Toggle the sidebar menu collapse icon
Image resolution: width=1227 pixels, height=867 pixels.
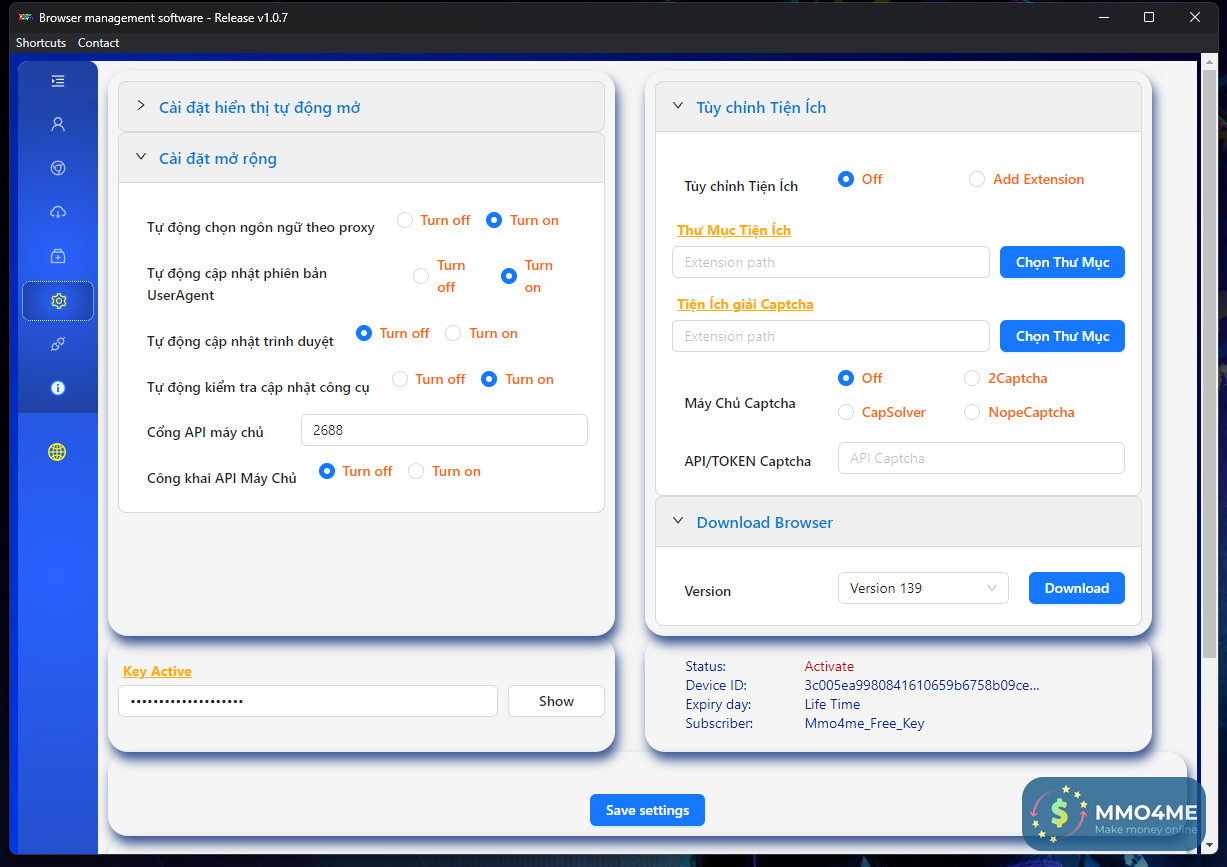coord(58,81)
